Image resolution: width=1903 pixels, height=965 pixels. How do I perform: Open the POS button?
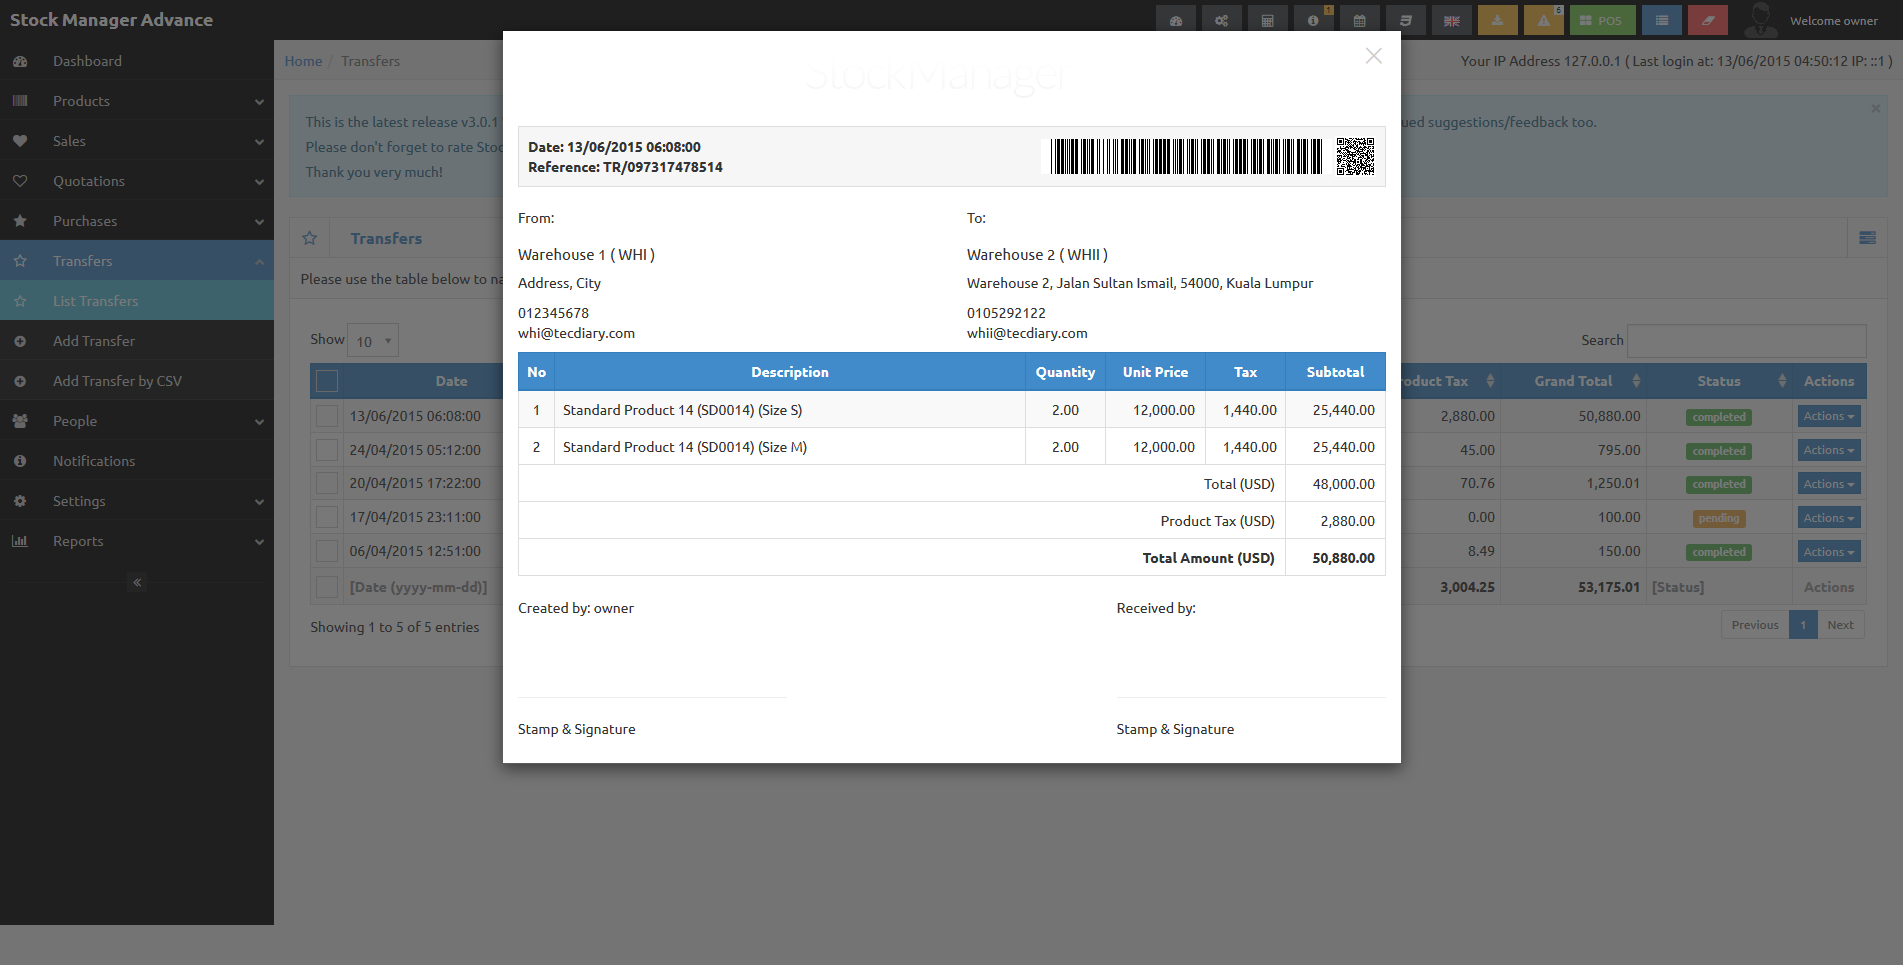click(1602, 20)
